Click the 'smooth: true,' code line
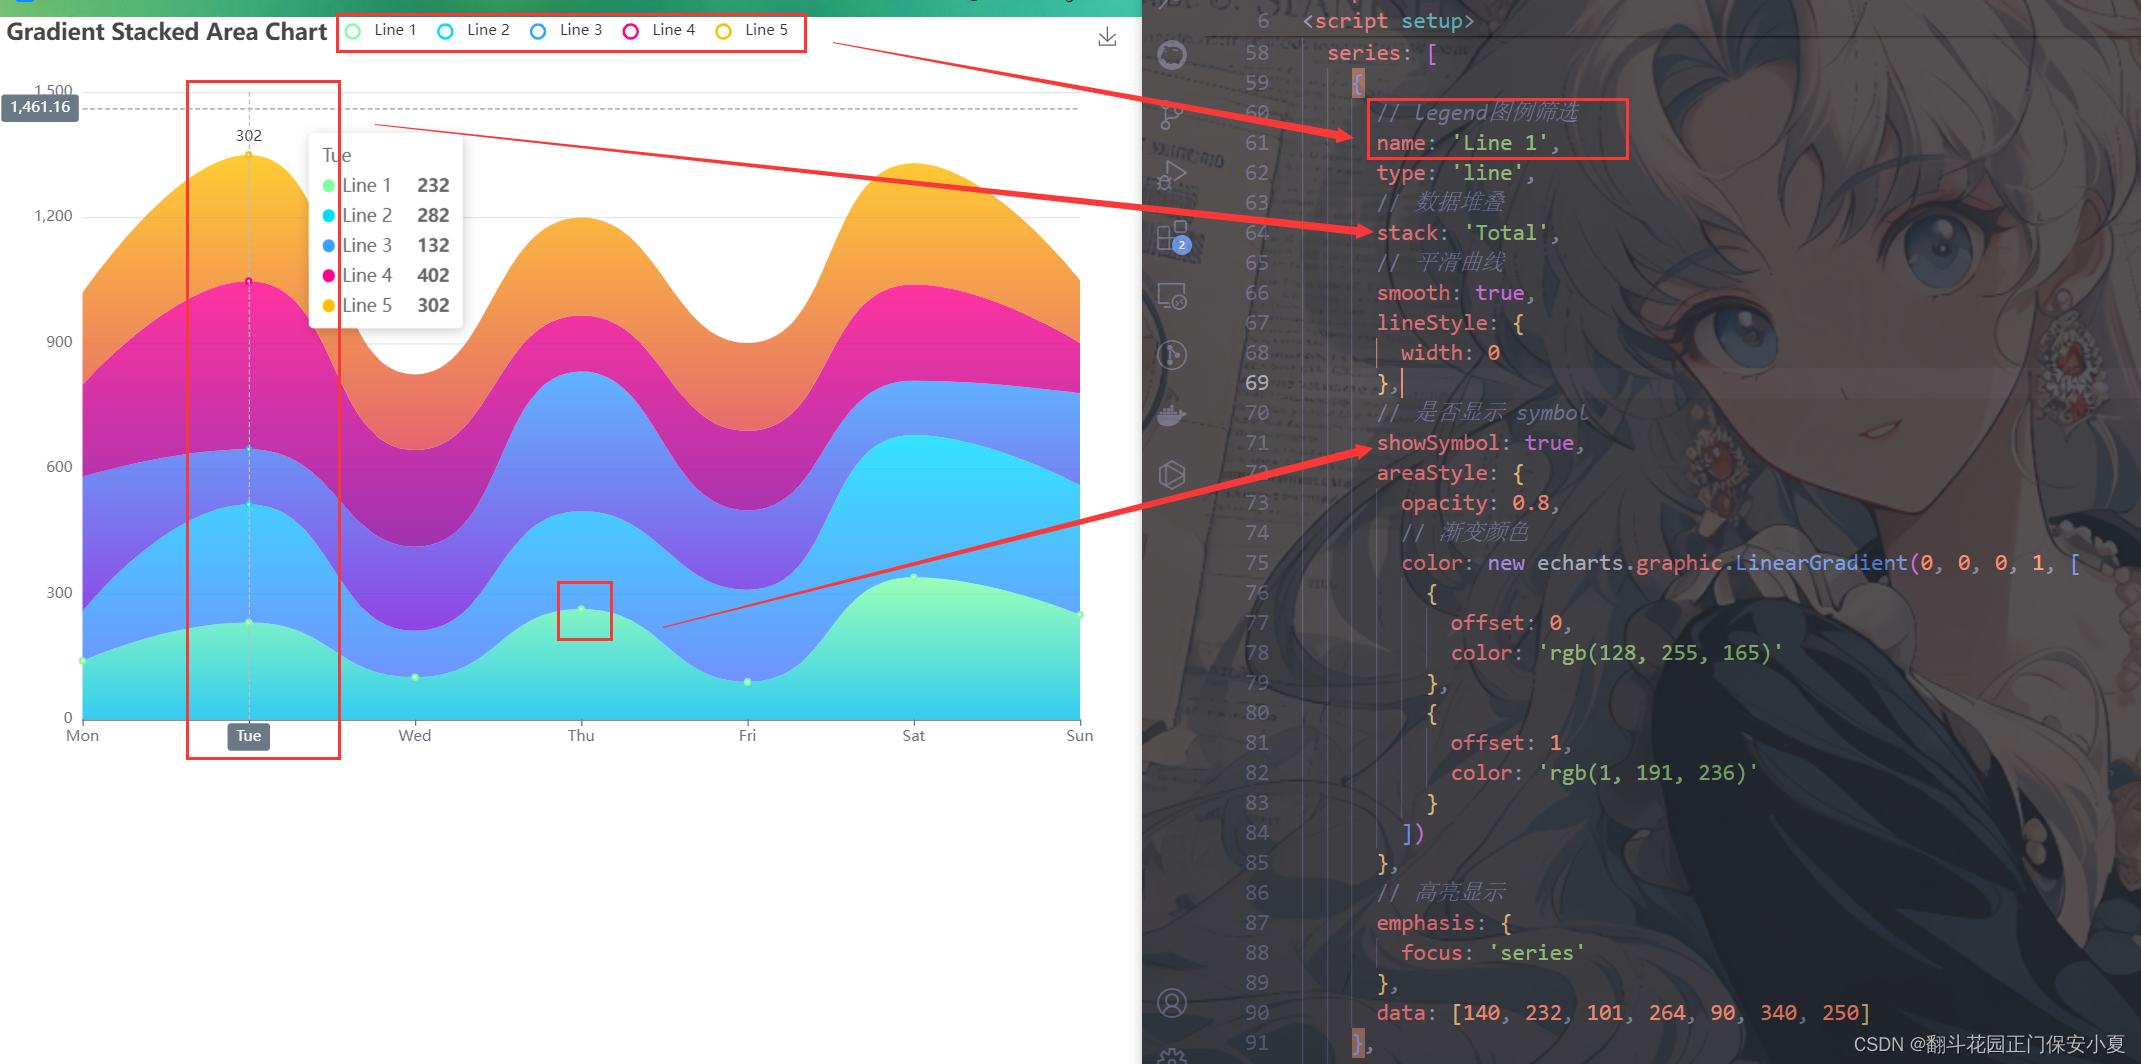The height and width of the screenshot is (1064, 2141). [x=1455, y=293]
